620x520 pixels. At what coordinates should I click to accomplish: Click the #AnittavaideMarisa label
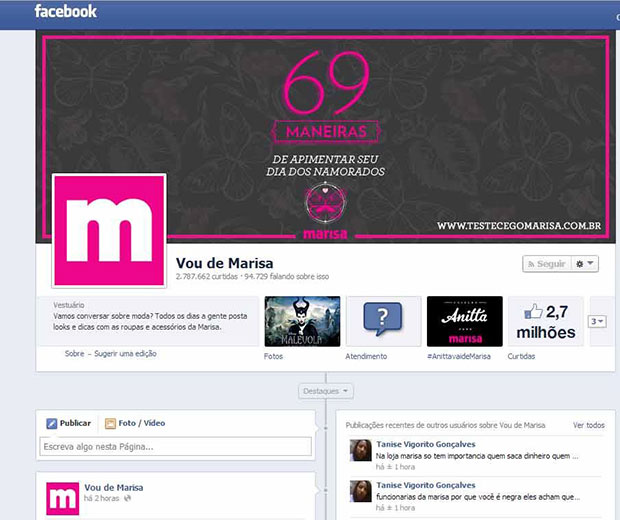pyautogui.click(x=459, y=356)
